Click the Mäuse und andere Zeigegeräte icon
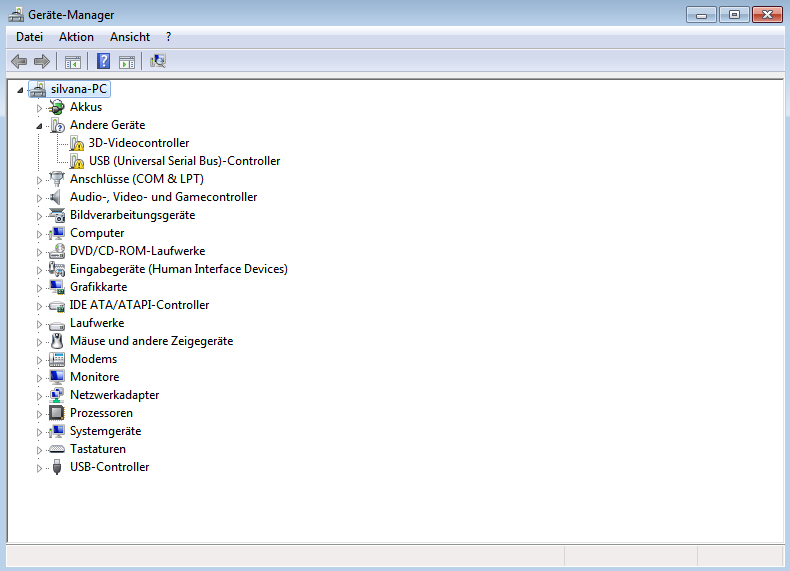The width and height of the screenshot is (790, 571). point(57,341)
